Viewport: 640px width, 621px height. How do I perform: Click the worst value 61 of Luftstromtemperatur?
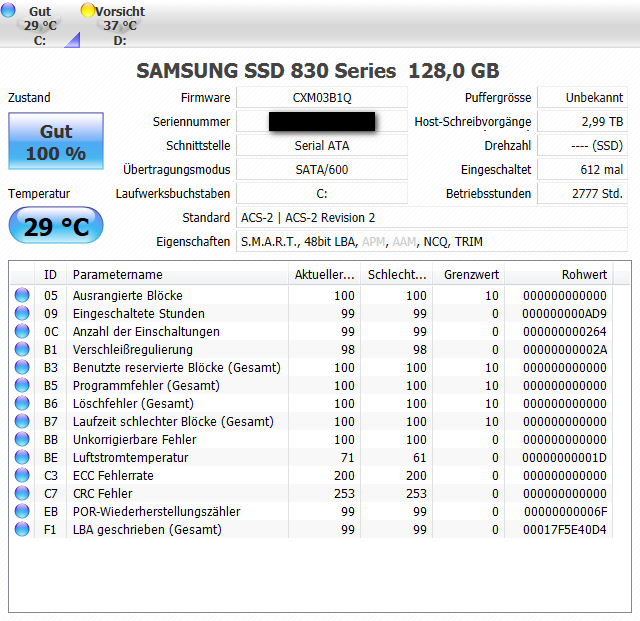(x=420, y=458)
